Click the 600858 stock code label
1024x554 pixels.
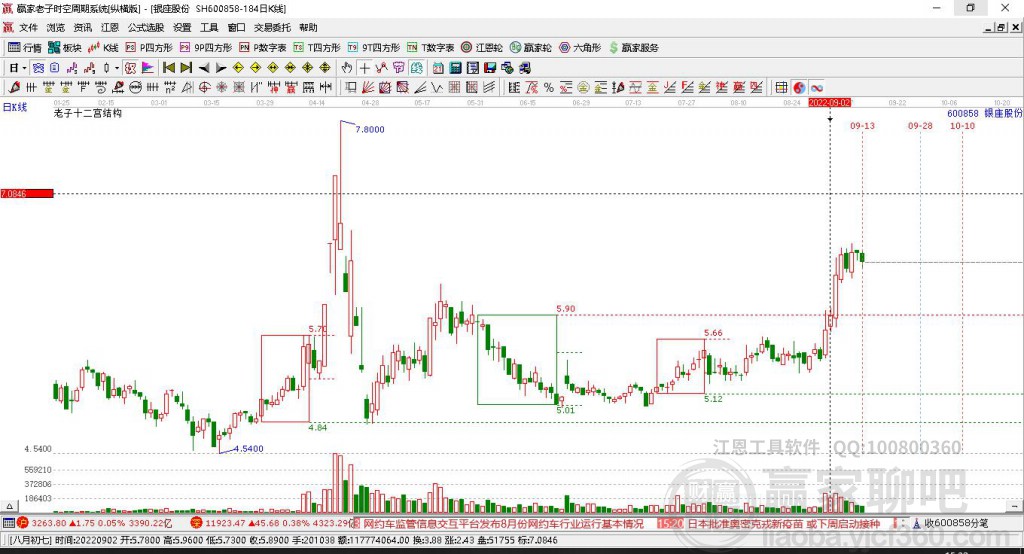(963, 113)
